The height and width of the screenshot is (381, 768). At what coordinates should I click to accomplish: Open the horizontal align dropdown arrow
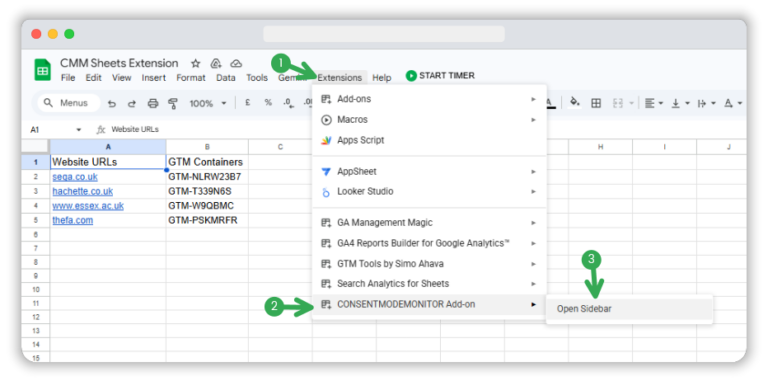pyautogui.click(x=661, y=103)
